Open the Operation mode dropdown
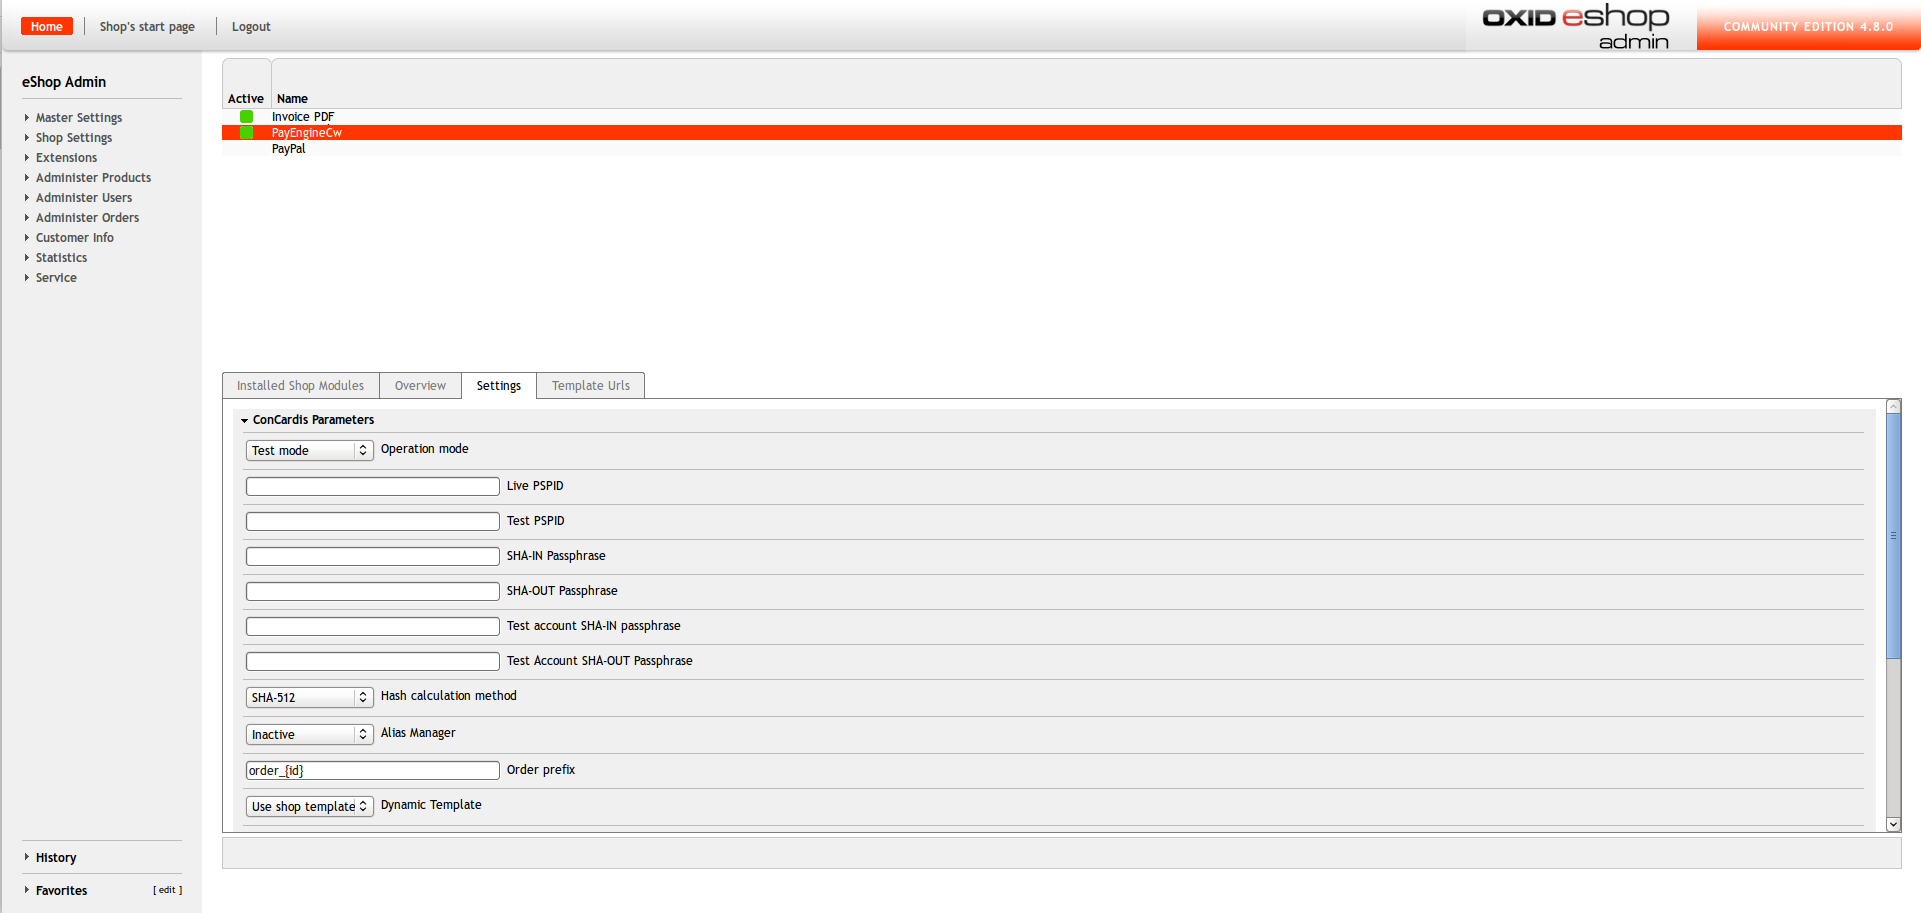This screenshot has height=913, width=1921. [309, 451]
